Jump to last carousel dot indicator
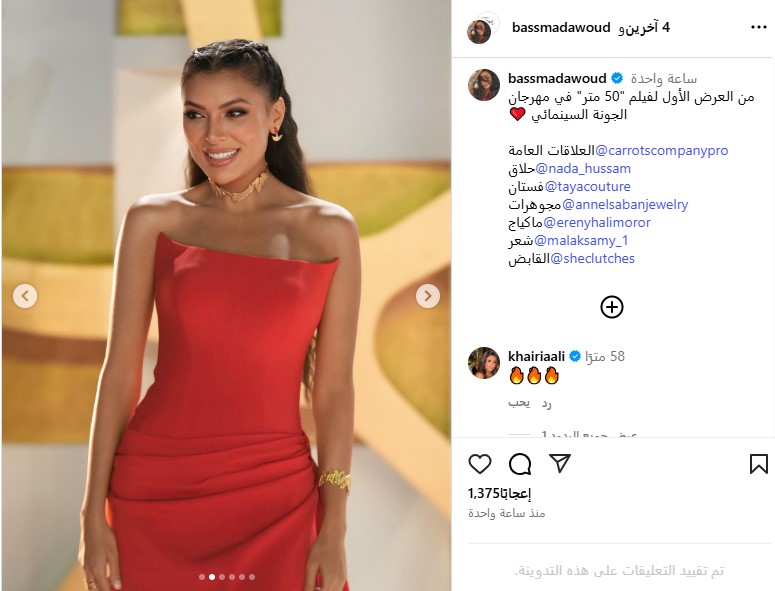Viewport: 775px width, 591px height. pos(252,577)
